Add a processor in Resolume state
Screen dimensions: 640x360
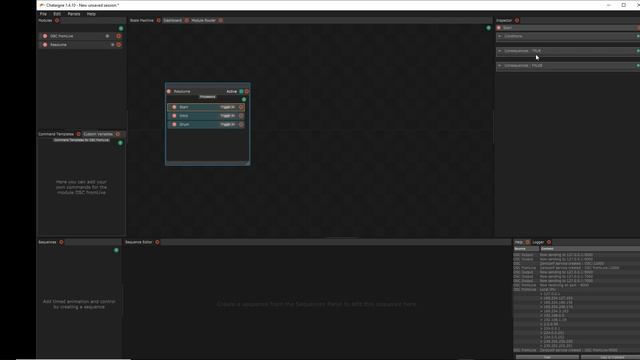pyautogui.click(x=244, y=99)
